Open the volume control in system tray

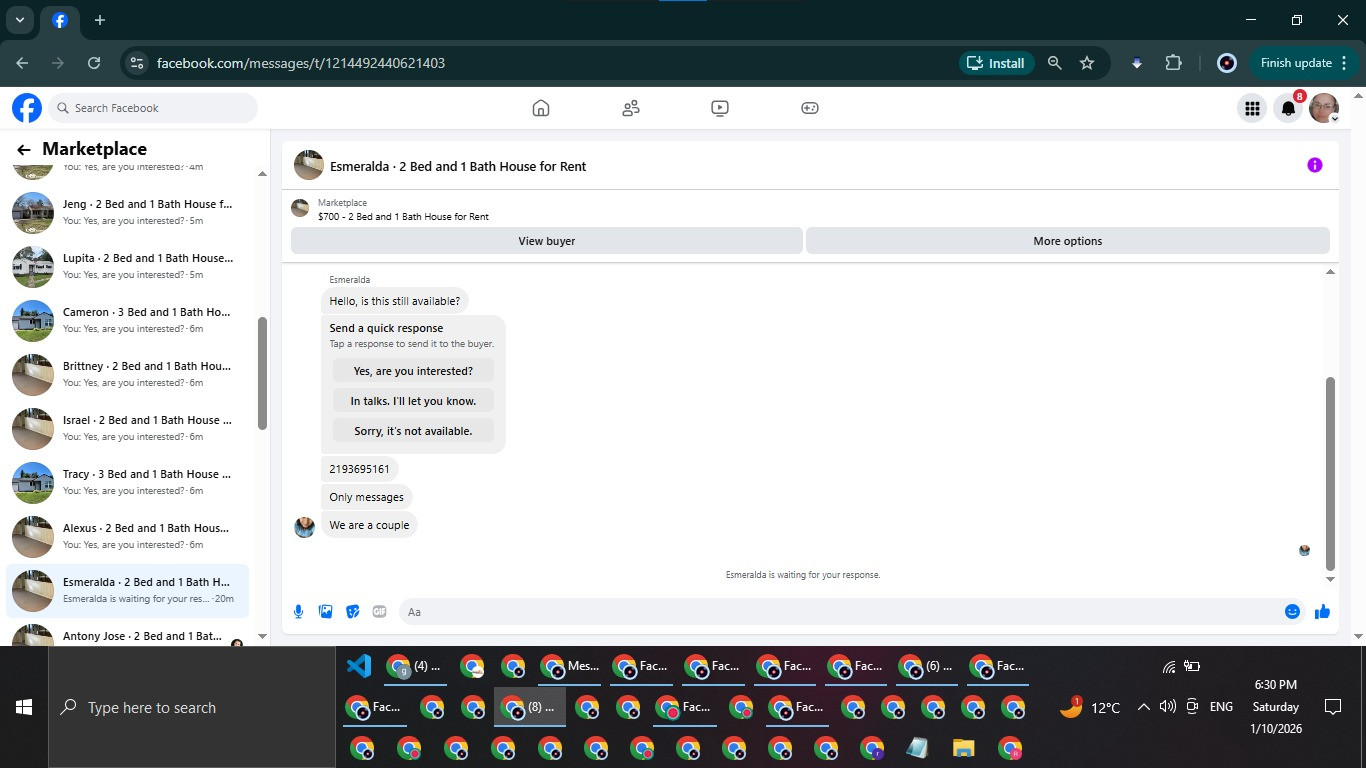tap(1167, 707)
